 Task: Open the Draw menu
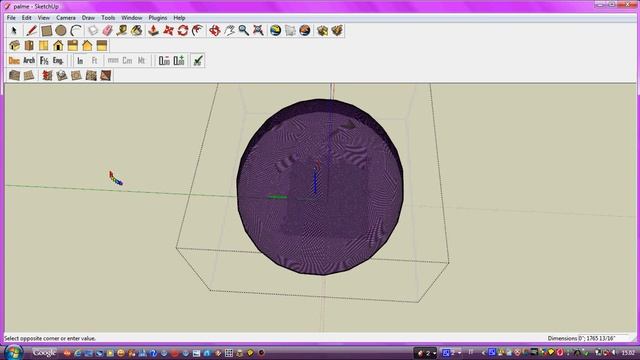88,18
